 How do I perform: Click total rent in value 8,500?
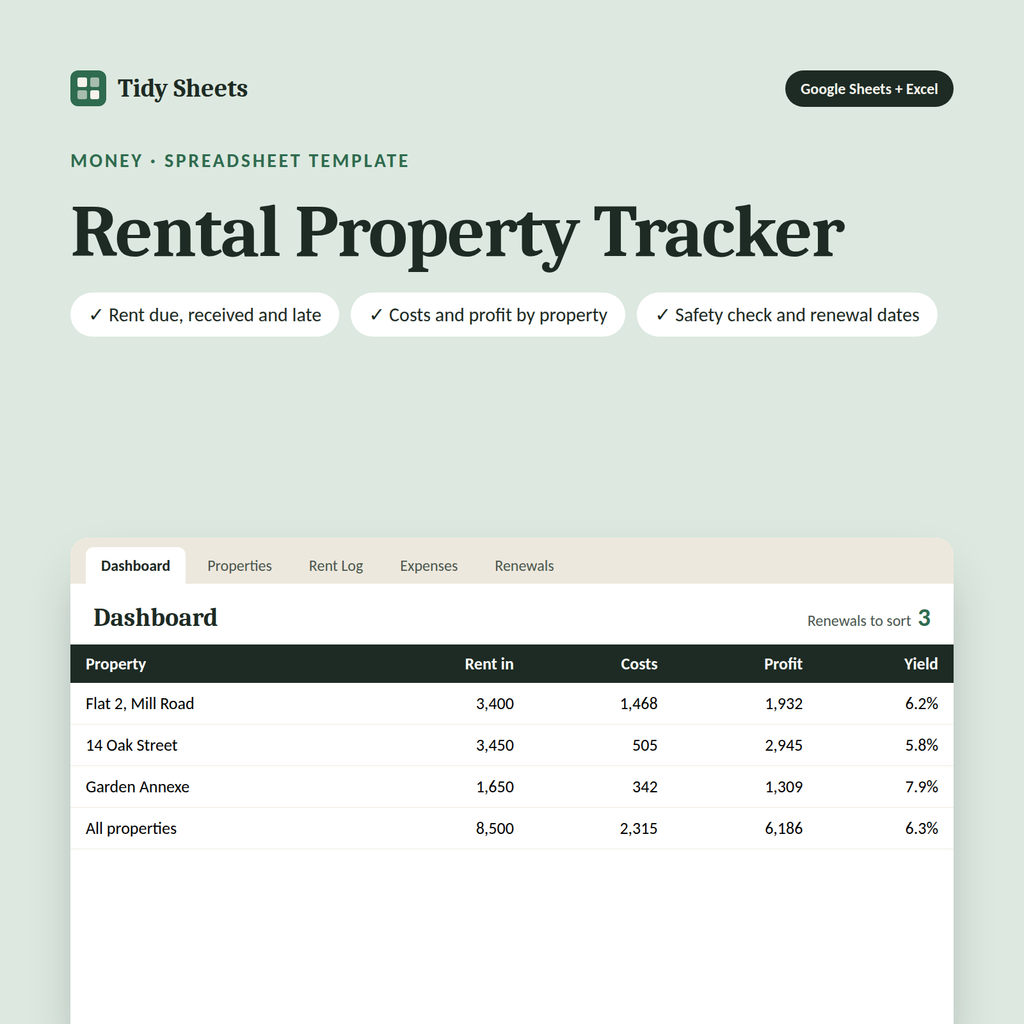pyautogui.click(x=494, y=829)
